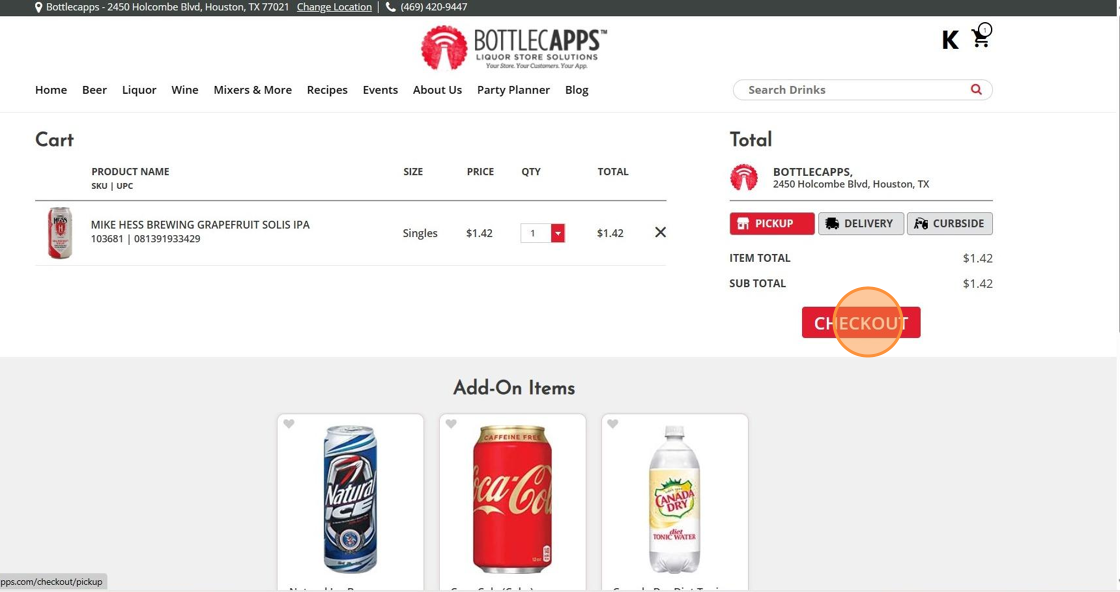Click the PRODUCT NAME column header
Screen dimensions: 1120x592
pyautogui.click(x=130, y=171)
